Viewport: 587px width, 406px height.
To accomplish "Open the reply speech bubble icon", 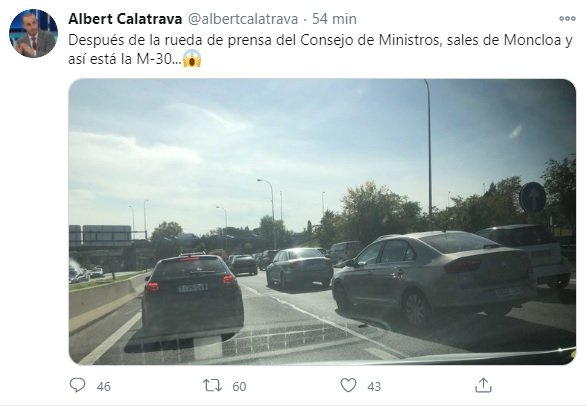I will pos(77,385).
